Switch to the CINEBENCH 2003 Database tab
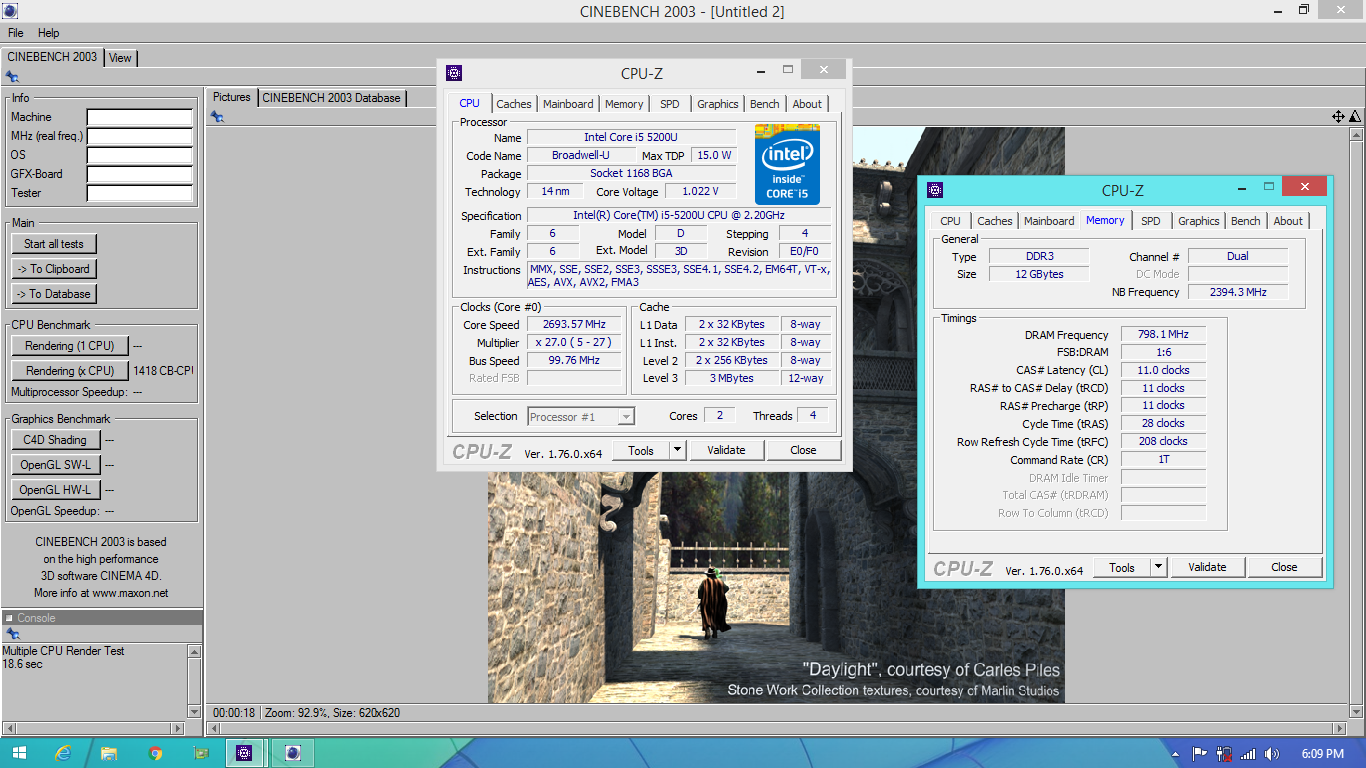Viewport: 1366px width, 768px height. click(331, 98)
